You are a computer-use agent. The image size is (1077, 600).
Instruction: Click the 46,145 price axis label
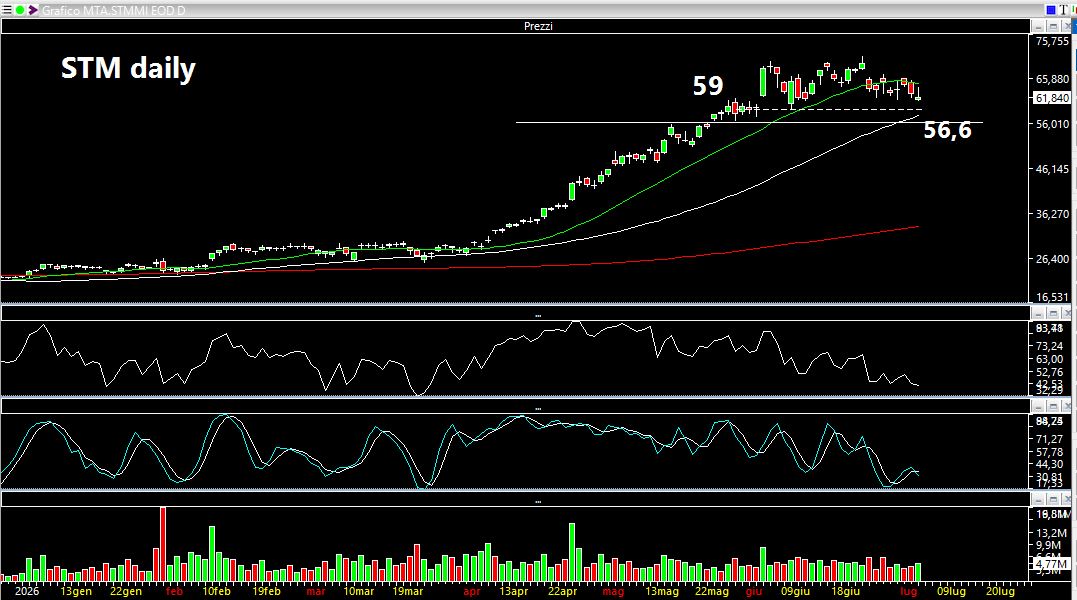pos(1052,169)
